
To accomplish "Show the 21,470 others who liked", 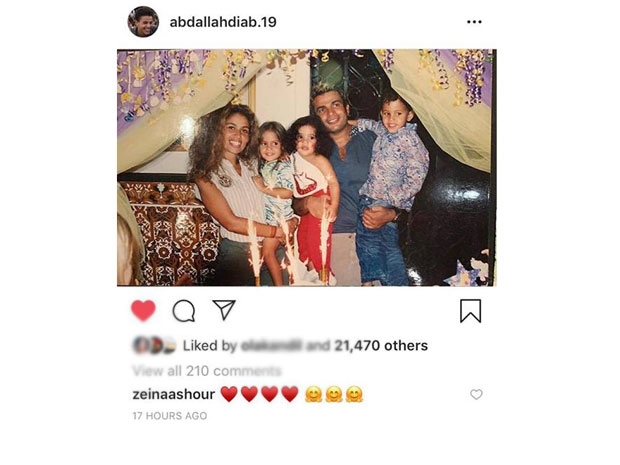I will pyautogui.click(x=381, y=346).
